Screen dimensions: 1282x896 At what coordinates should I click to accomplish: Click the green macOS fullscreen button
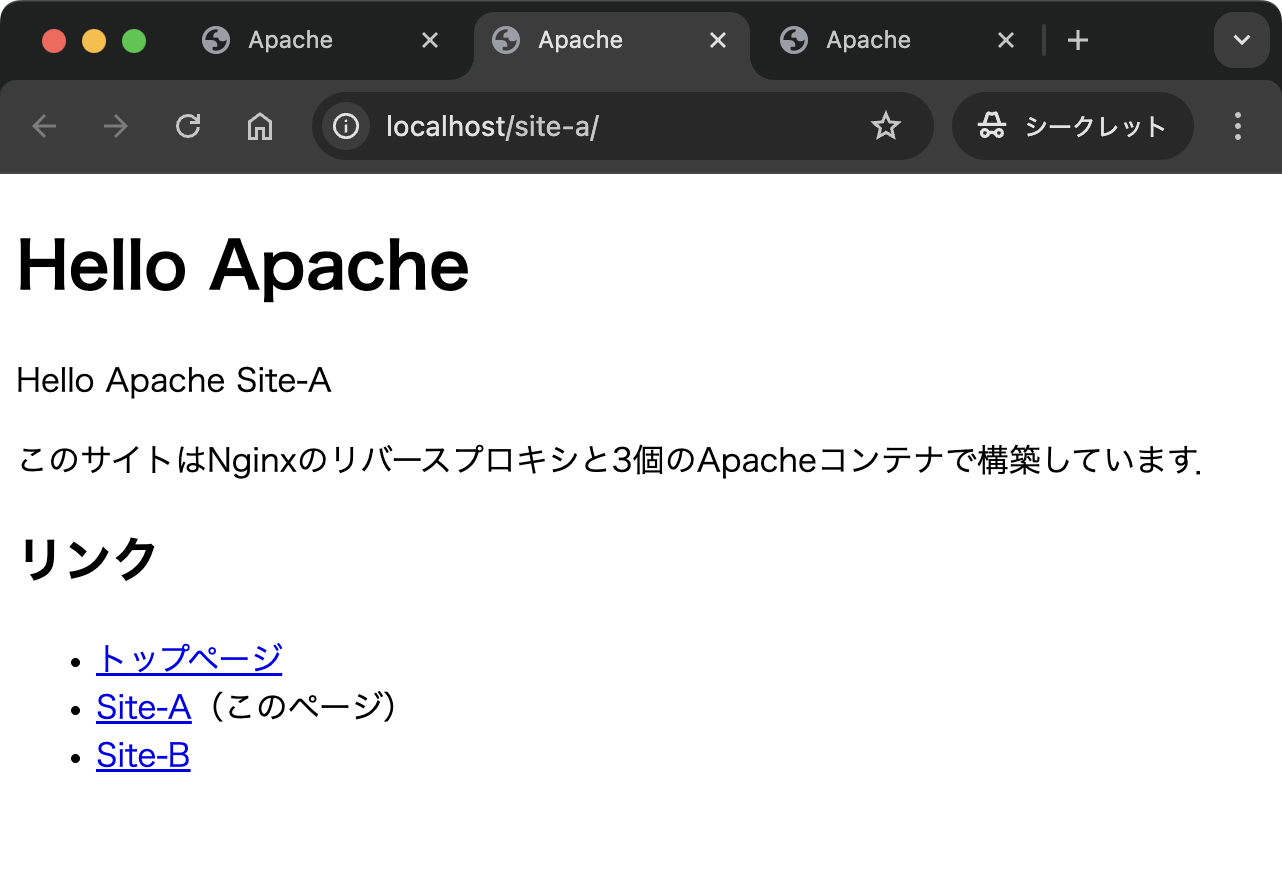(134, 41)
